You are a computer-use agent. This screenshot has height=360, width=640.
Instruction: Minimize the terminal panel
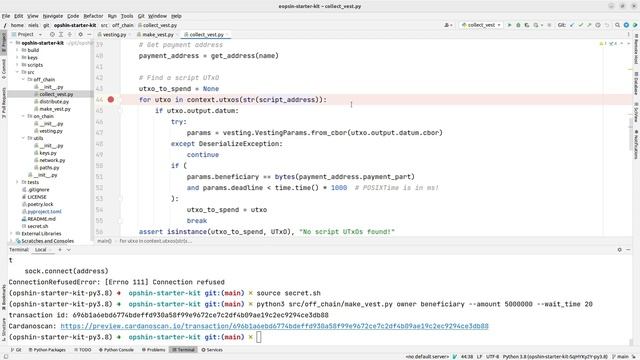point(628,249)
